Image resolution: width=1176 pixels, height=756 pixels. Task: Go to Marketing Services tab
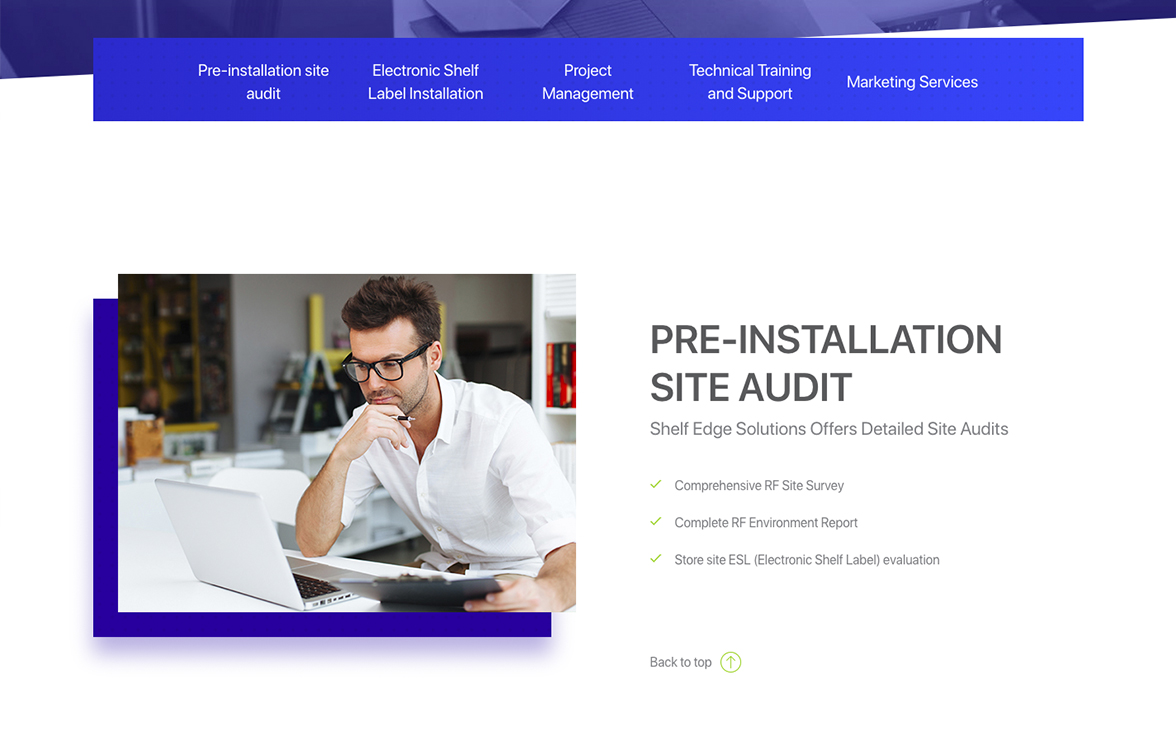click(912, 82)
